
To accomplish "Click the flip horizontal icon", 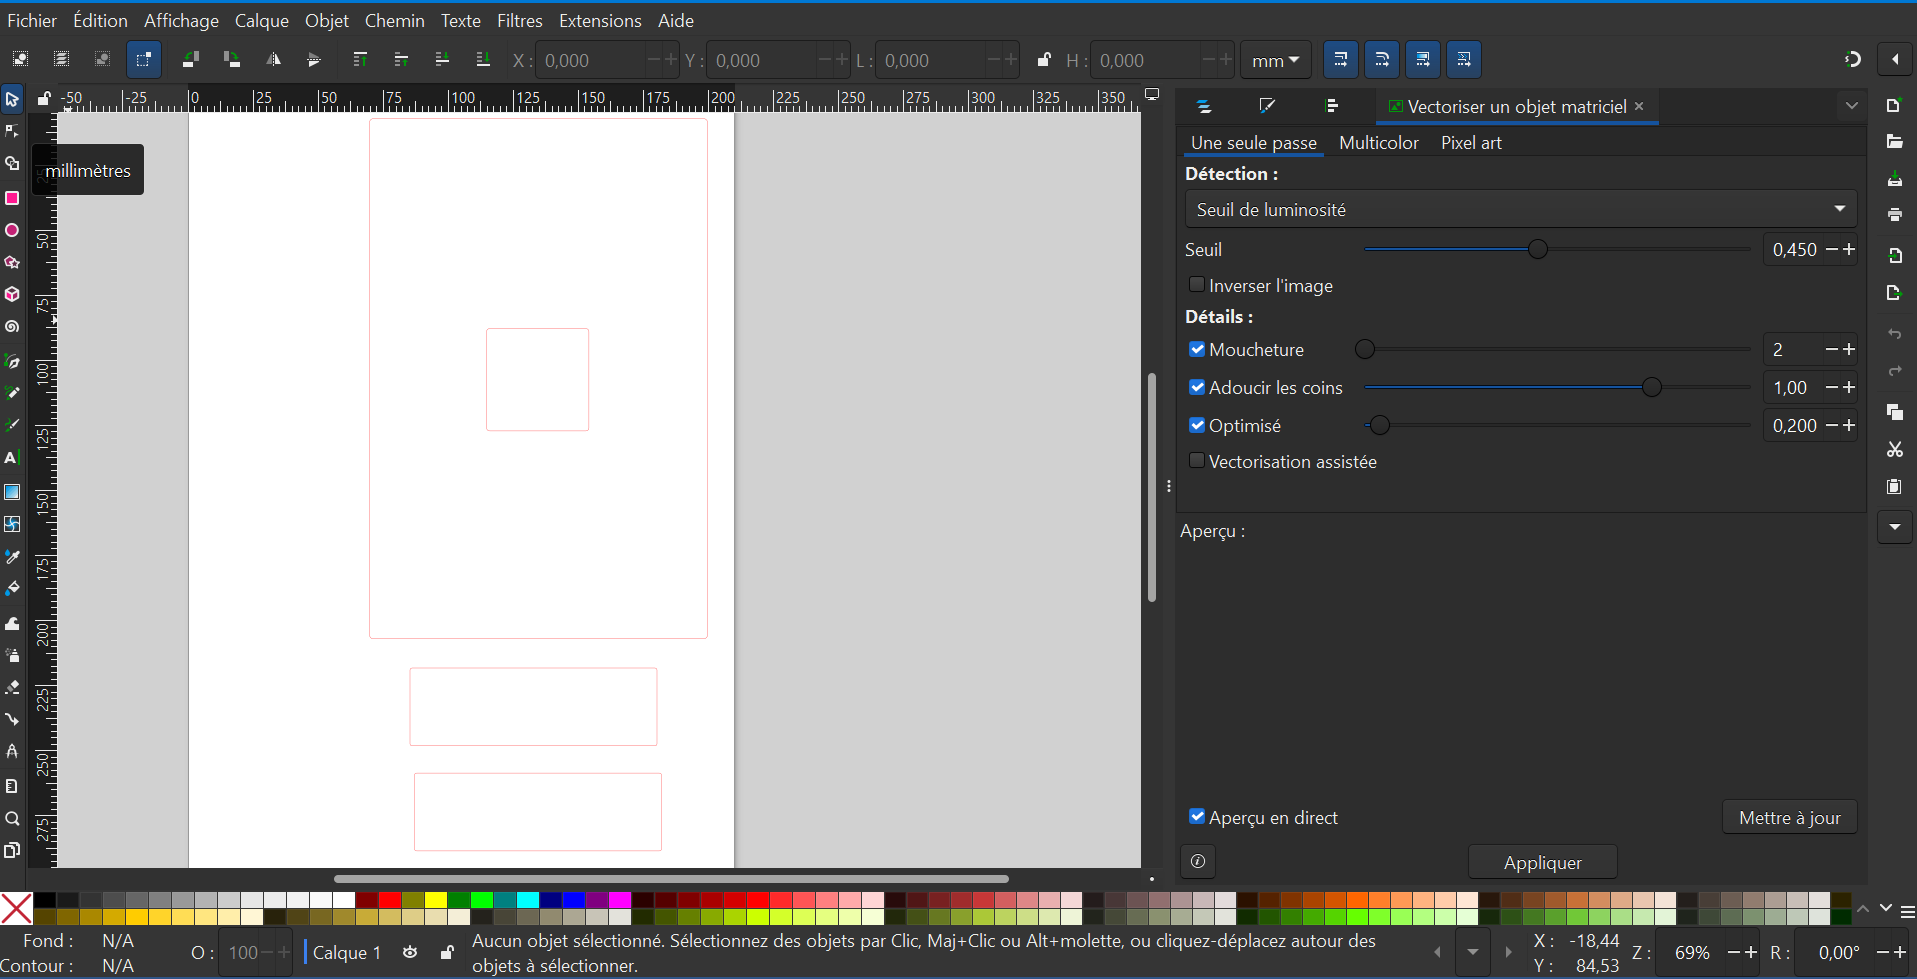I will (273, 60).
